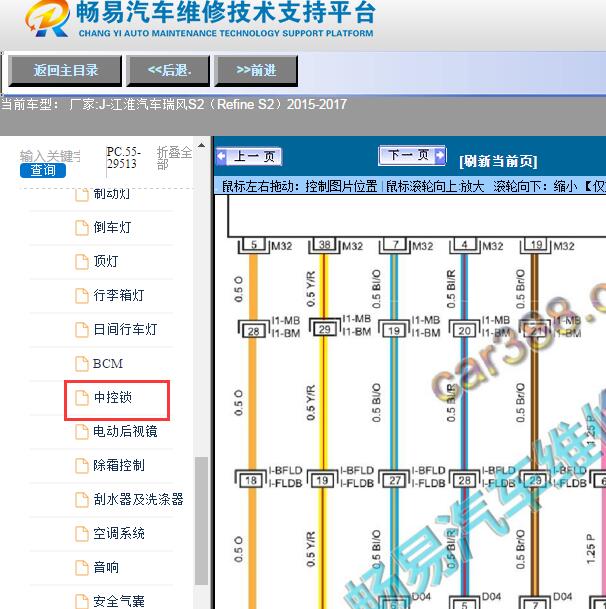Open 空调系统 tree item
606x609 pixels.
(119, 533)
